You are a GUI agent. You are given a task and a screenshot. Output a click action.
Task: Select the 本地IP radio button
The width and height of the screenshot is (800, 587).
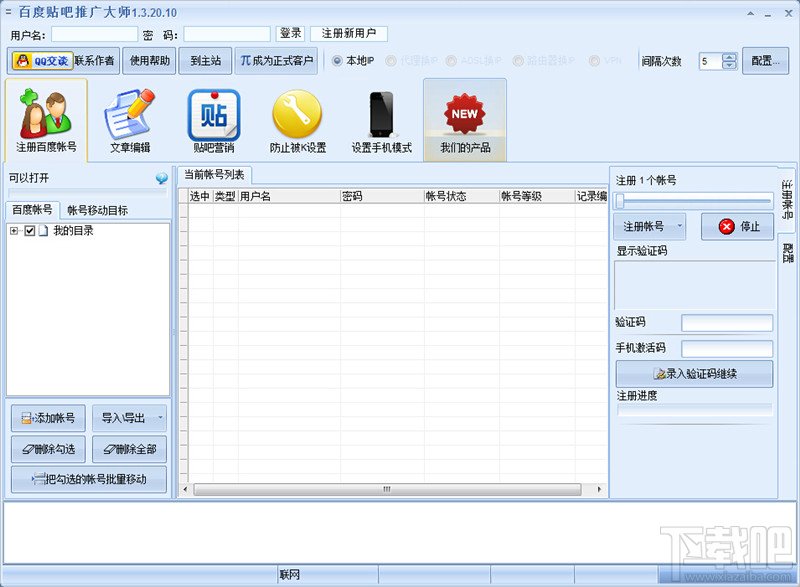pos(337,61)
